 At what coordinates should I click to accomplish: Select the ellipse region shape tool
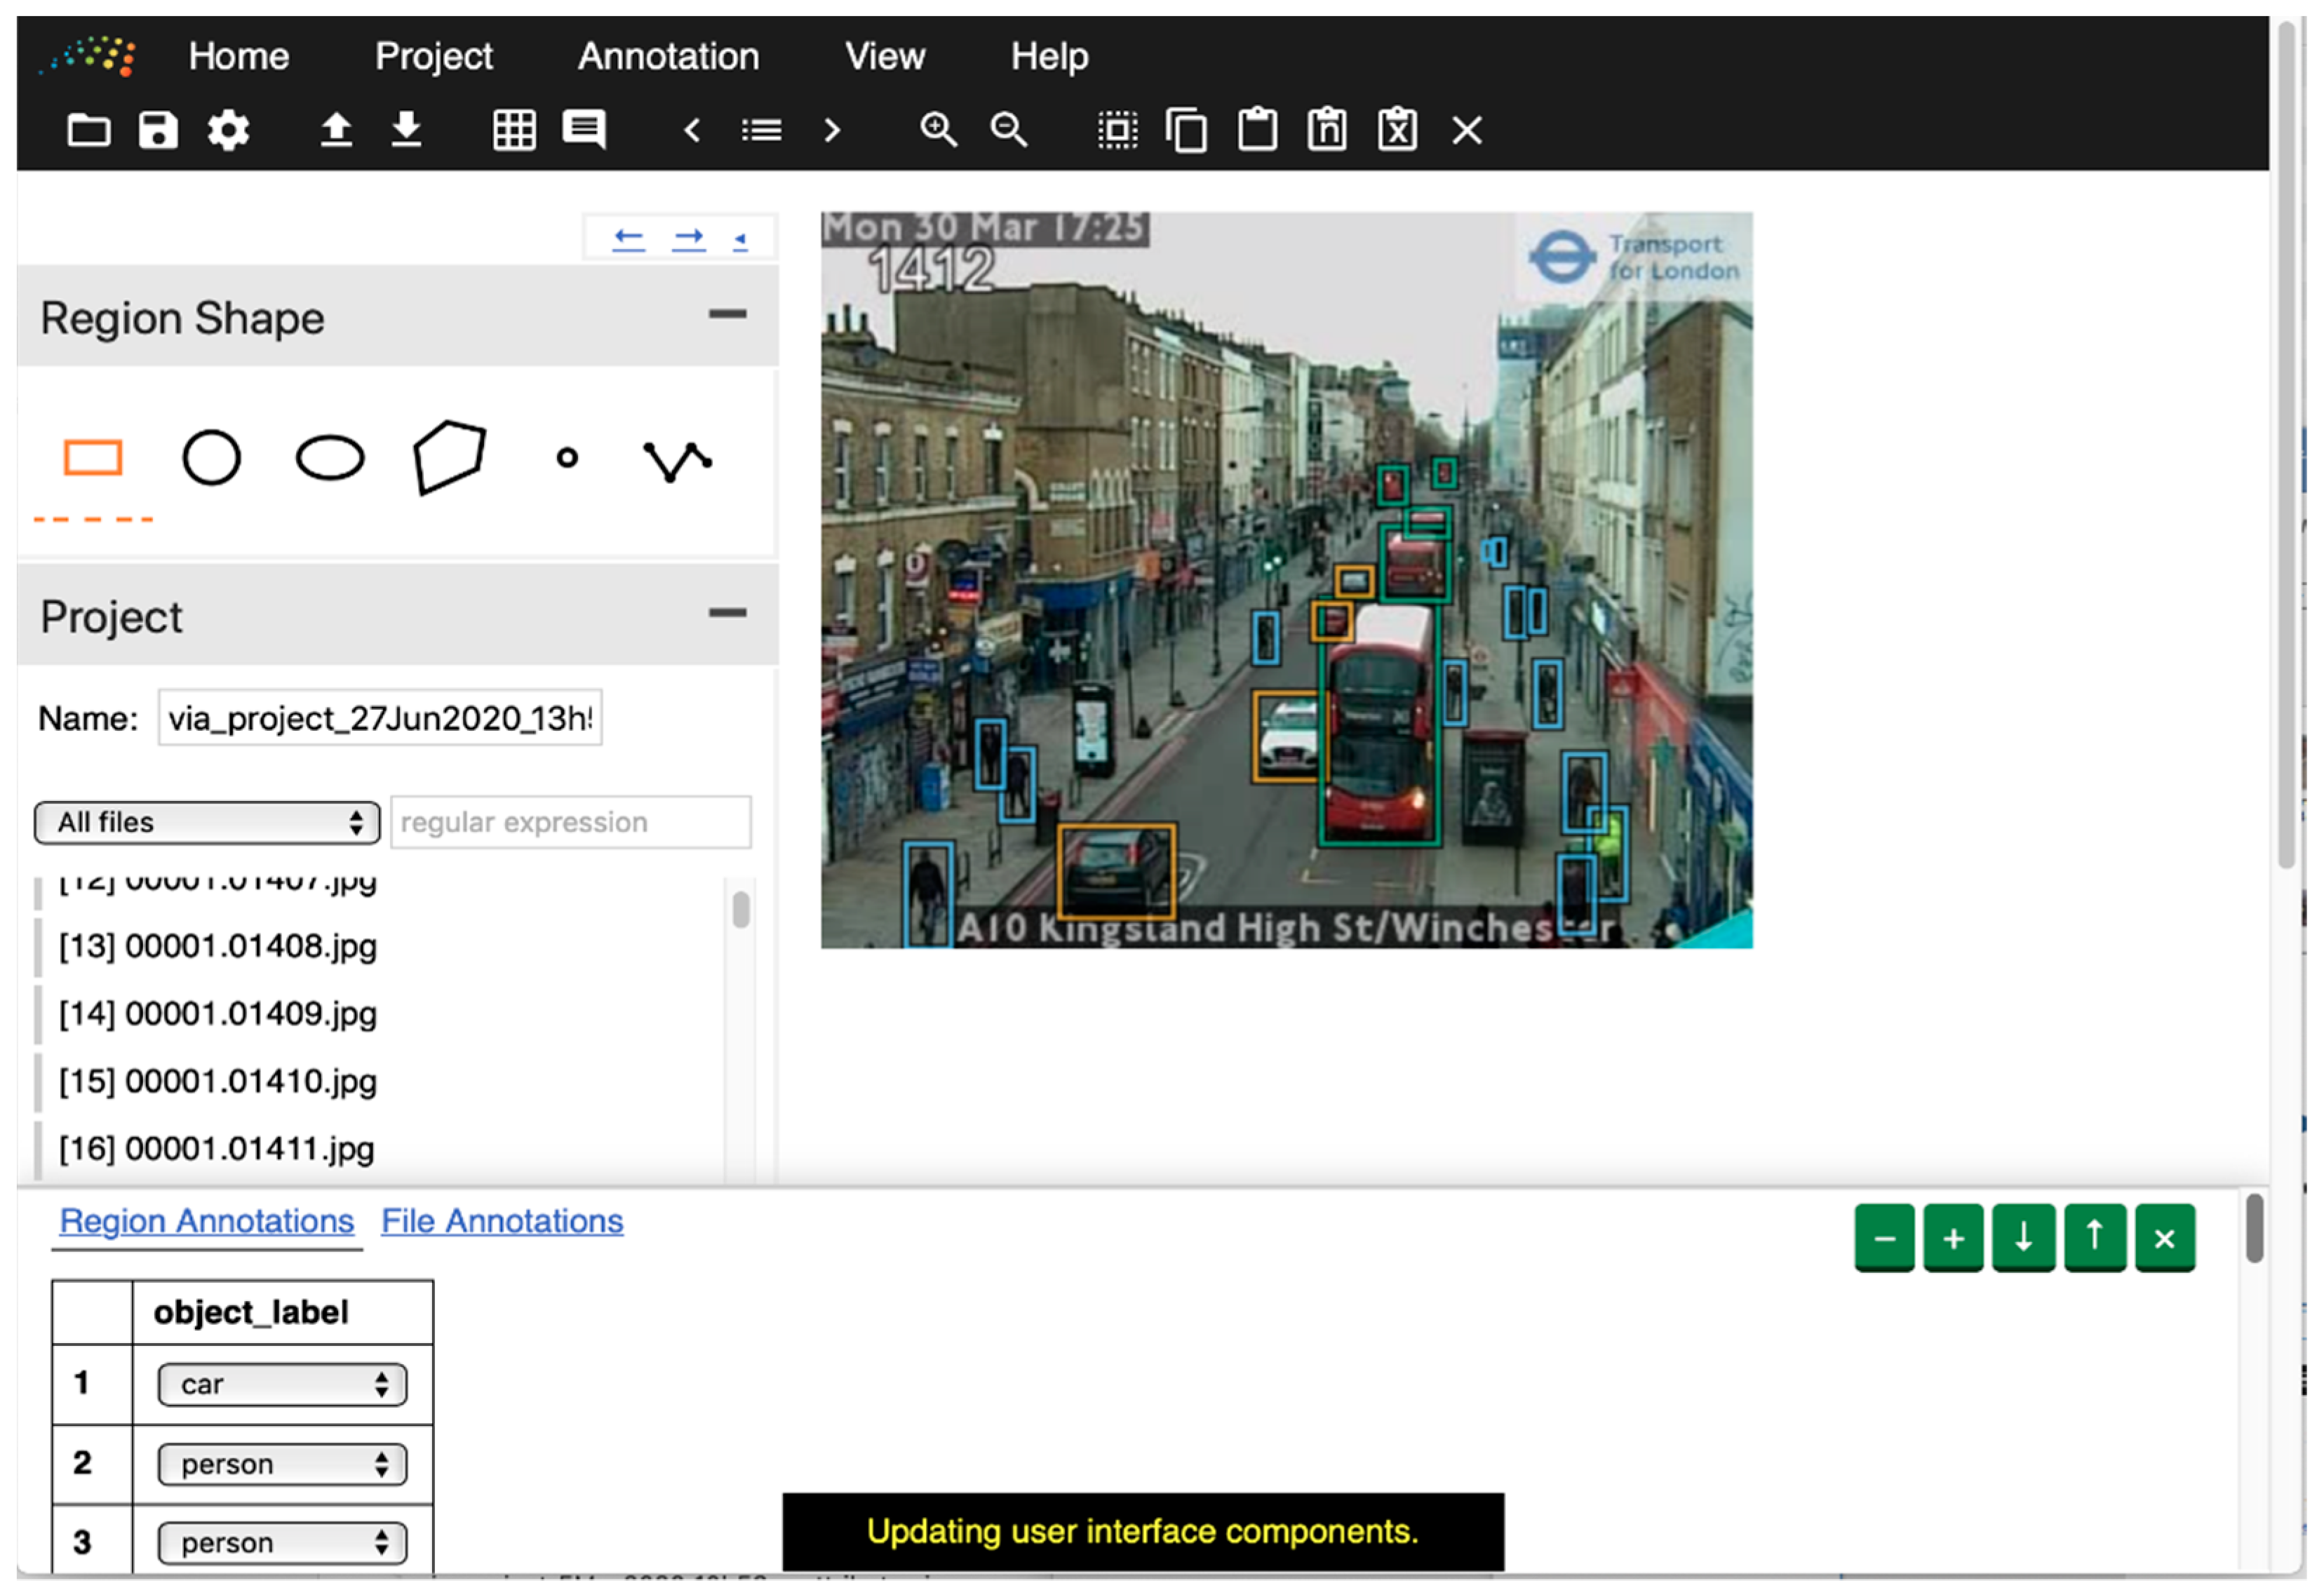pyautogui.click(x=330, y=458)
